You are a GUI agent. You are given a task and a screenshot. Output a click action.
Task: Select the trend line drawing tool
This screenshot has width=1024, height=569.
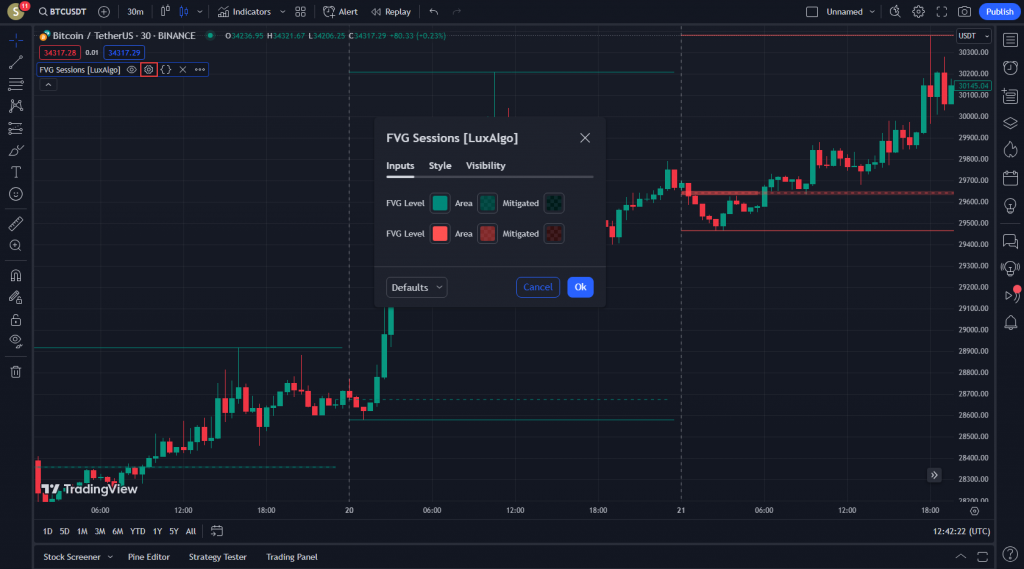tap(16, 62)
